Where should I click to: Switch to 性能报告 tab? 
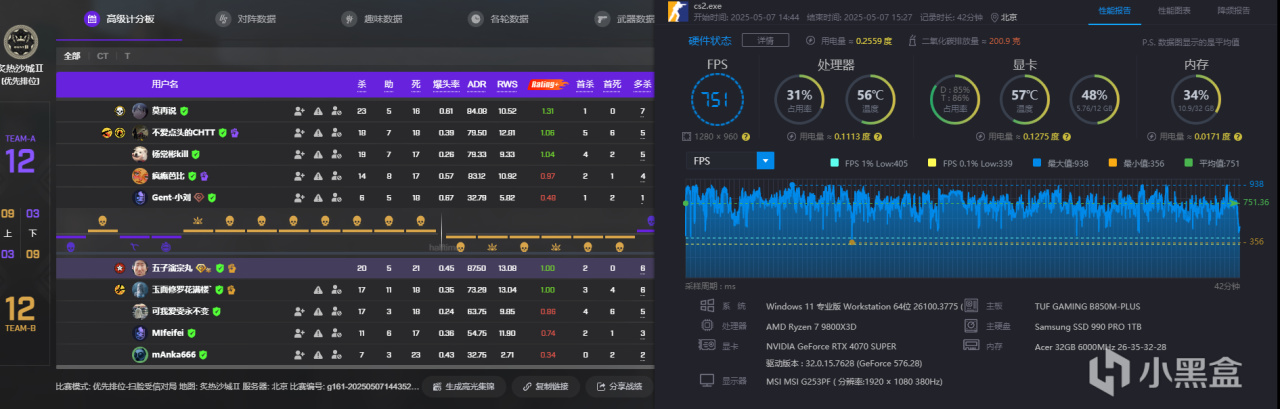click(1115, 11)
